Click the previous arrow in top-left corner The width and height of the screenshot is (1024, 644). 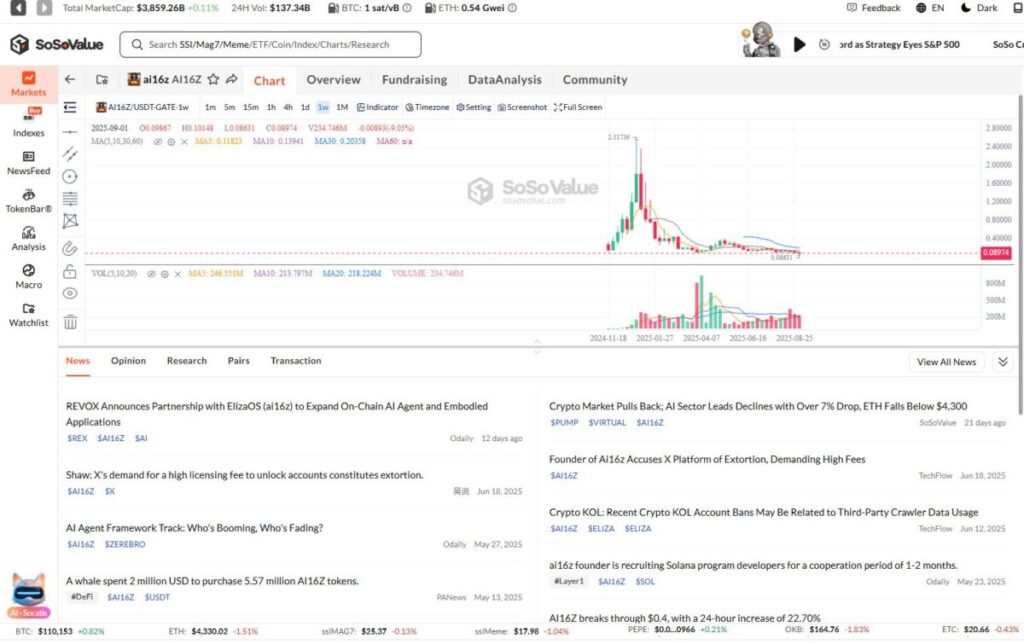18,8
